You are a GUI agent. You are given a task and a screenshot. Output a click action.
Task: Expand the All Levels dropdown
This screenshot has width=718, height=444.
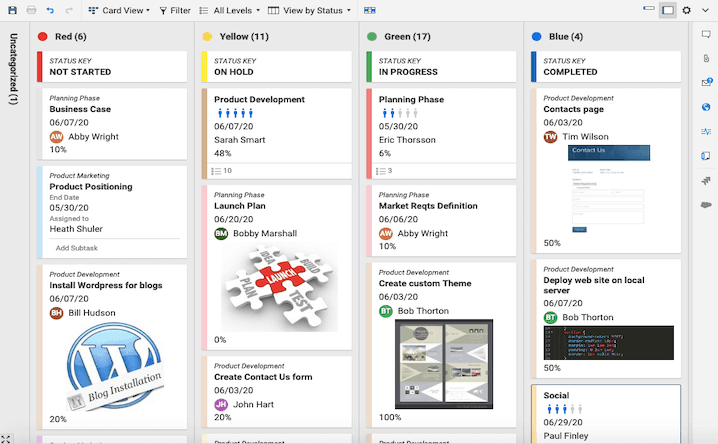click(229, 10)
